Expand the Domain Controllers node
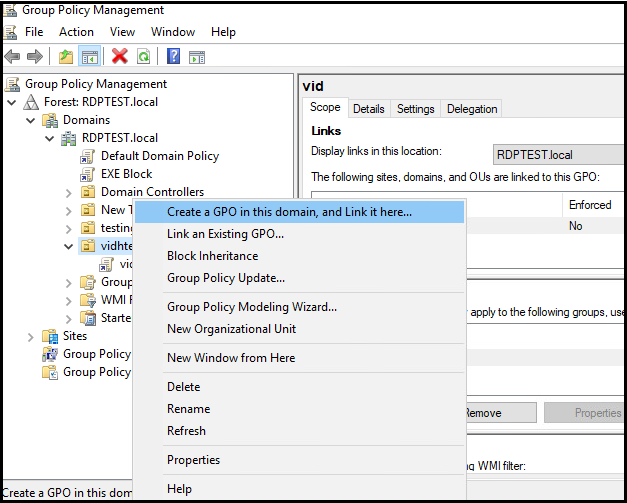 [69, 193]
